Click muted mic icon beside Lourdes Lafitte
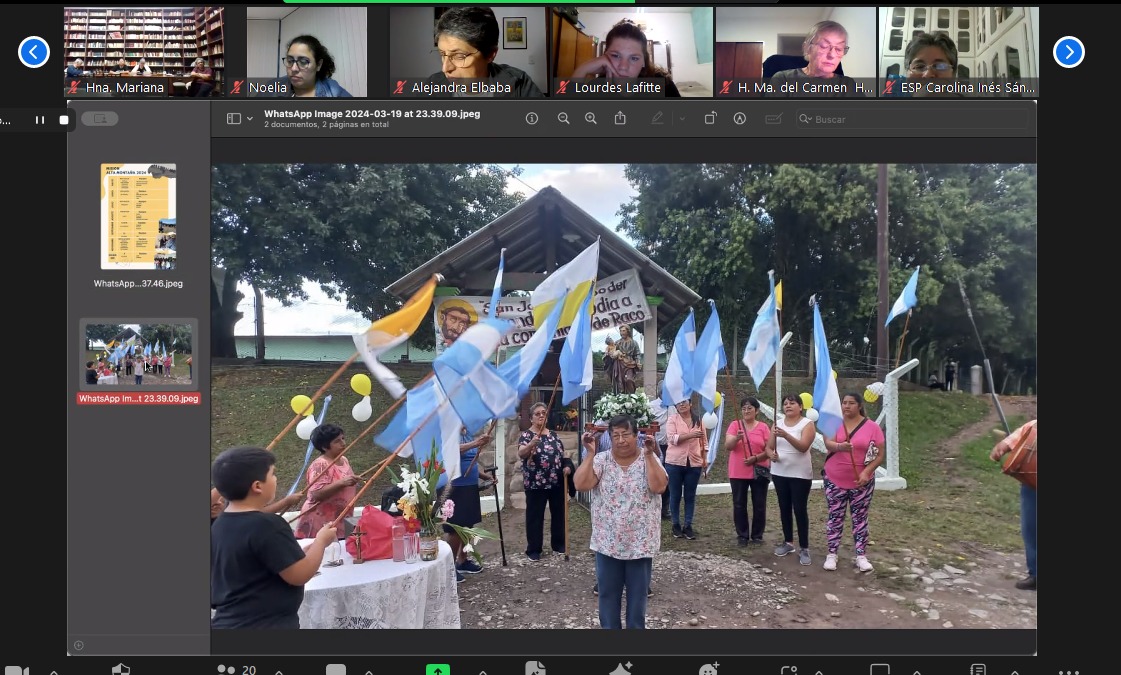 click(563, 88)
